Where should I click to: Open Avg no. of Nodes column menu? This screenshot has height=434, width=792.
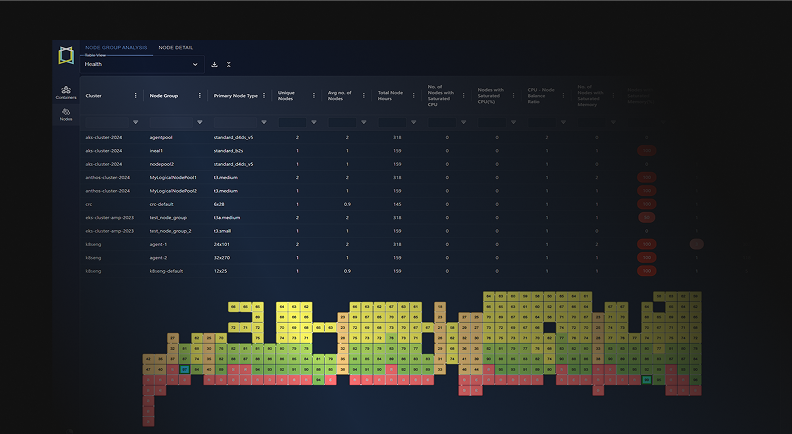(x=364, y=96)
